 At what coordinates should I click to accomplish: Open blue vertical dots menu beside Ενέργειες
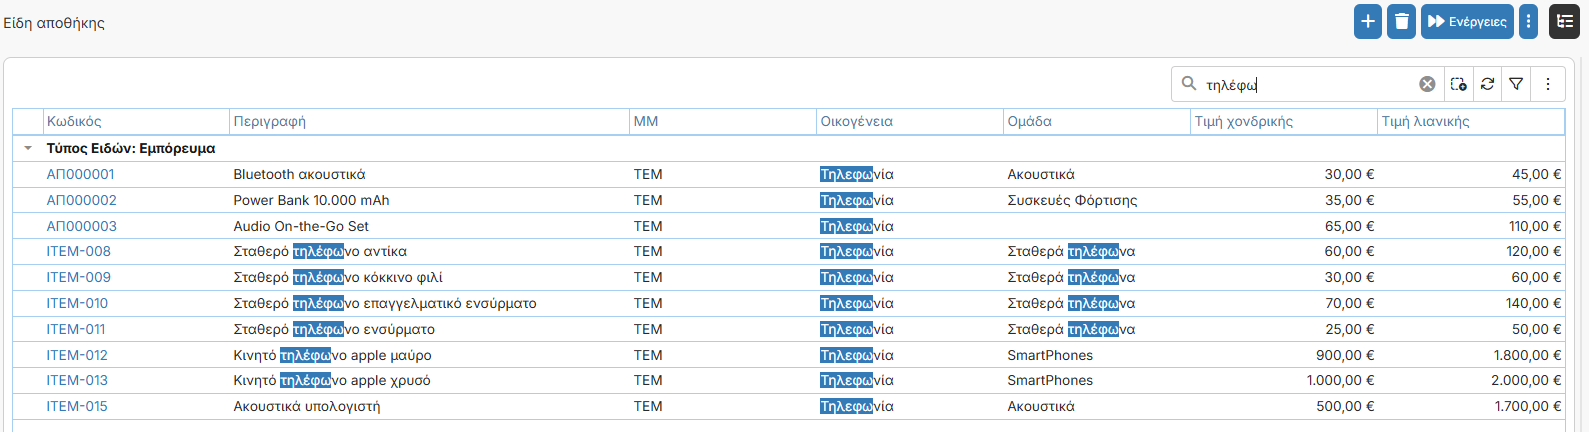(1528, 21)
